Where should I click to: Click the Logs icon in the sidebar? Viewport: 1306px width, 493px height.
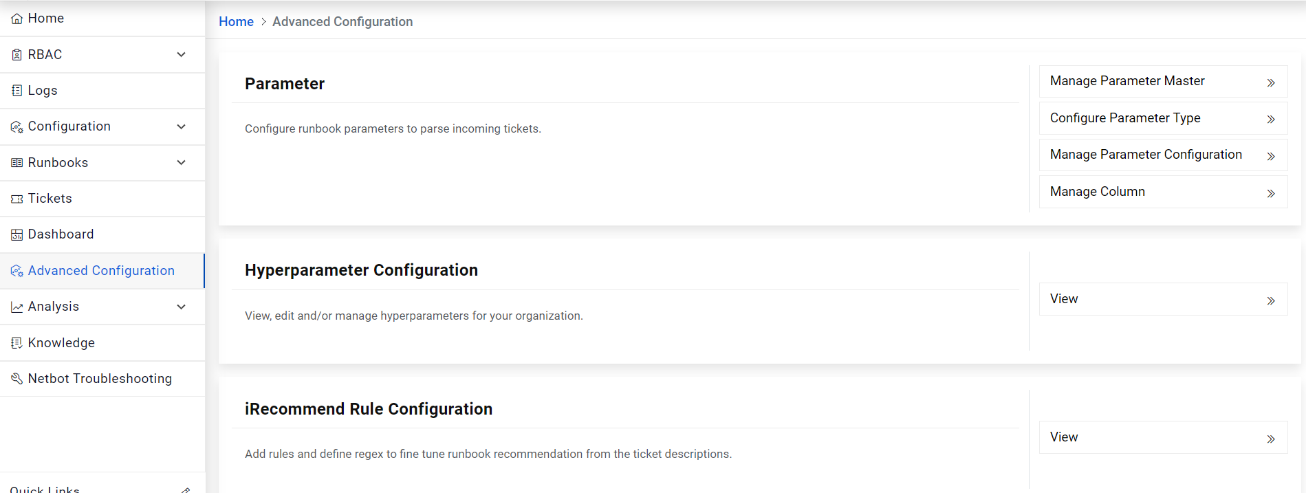point(17,91)
